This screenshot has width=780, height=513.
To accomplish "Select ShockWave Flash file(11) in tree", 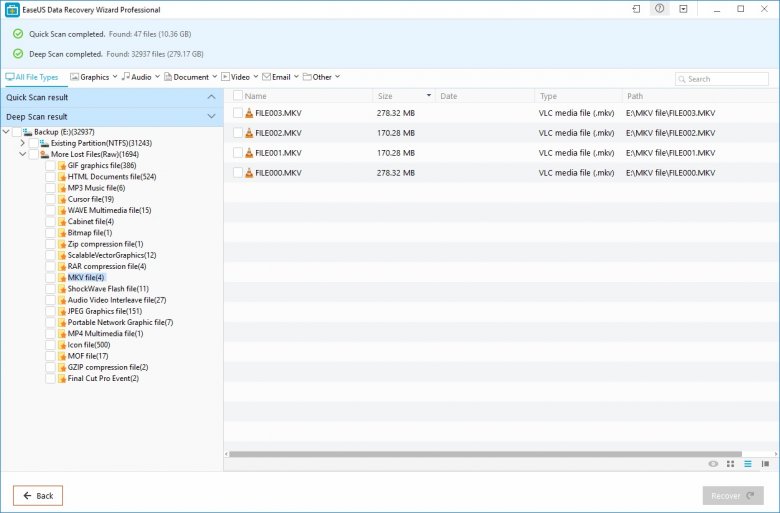I will click(108, 289).
